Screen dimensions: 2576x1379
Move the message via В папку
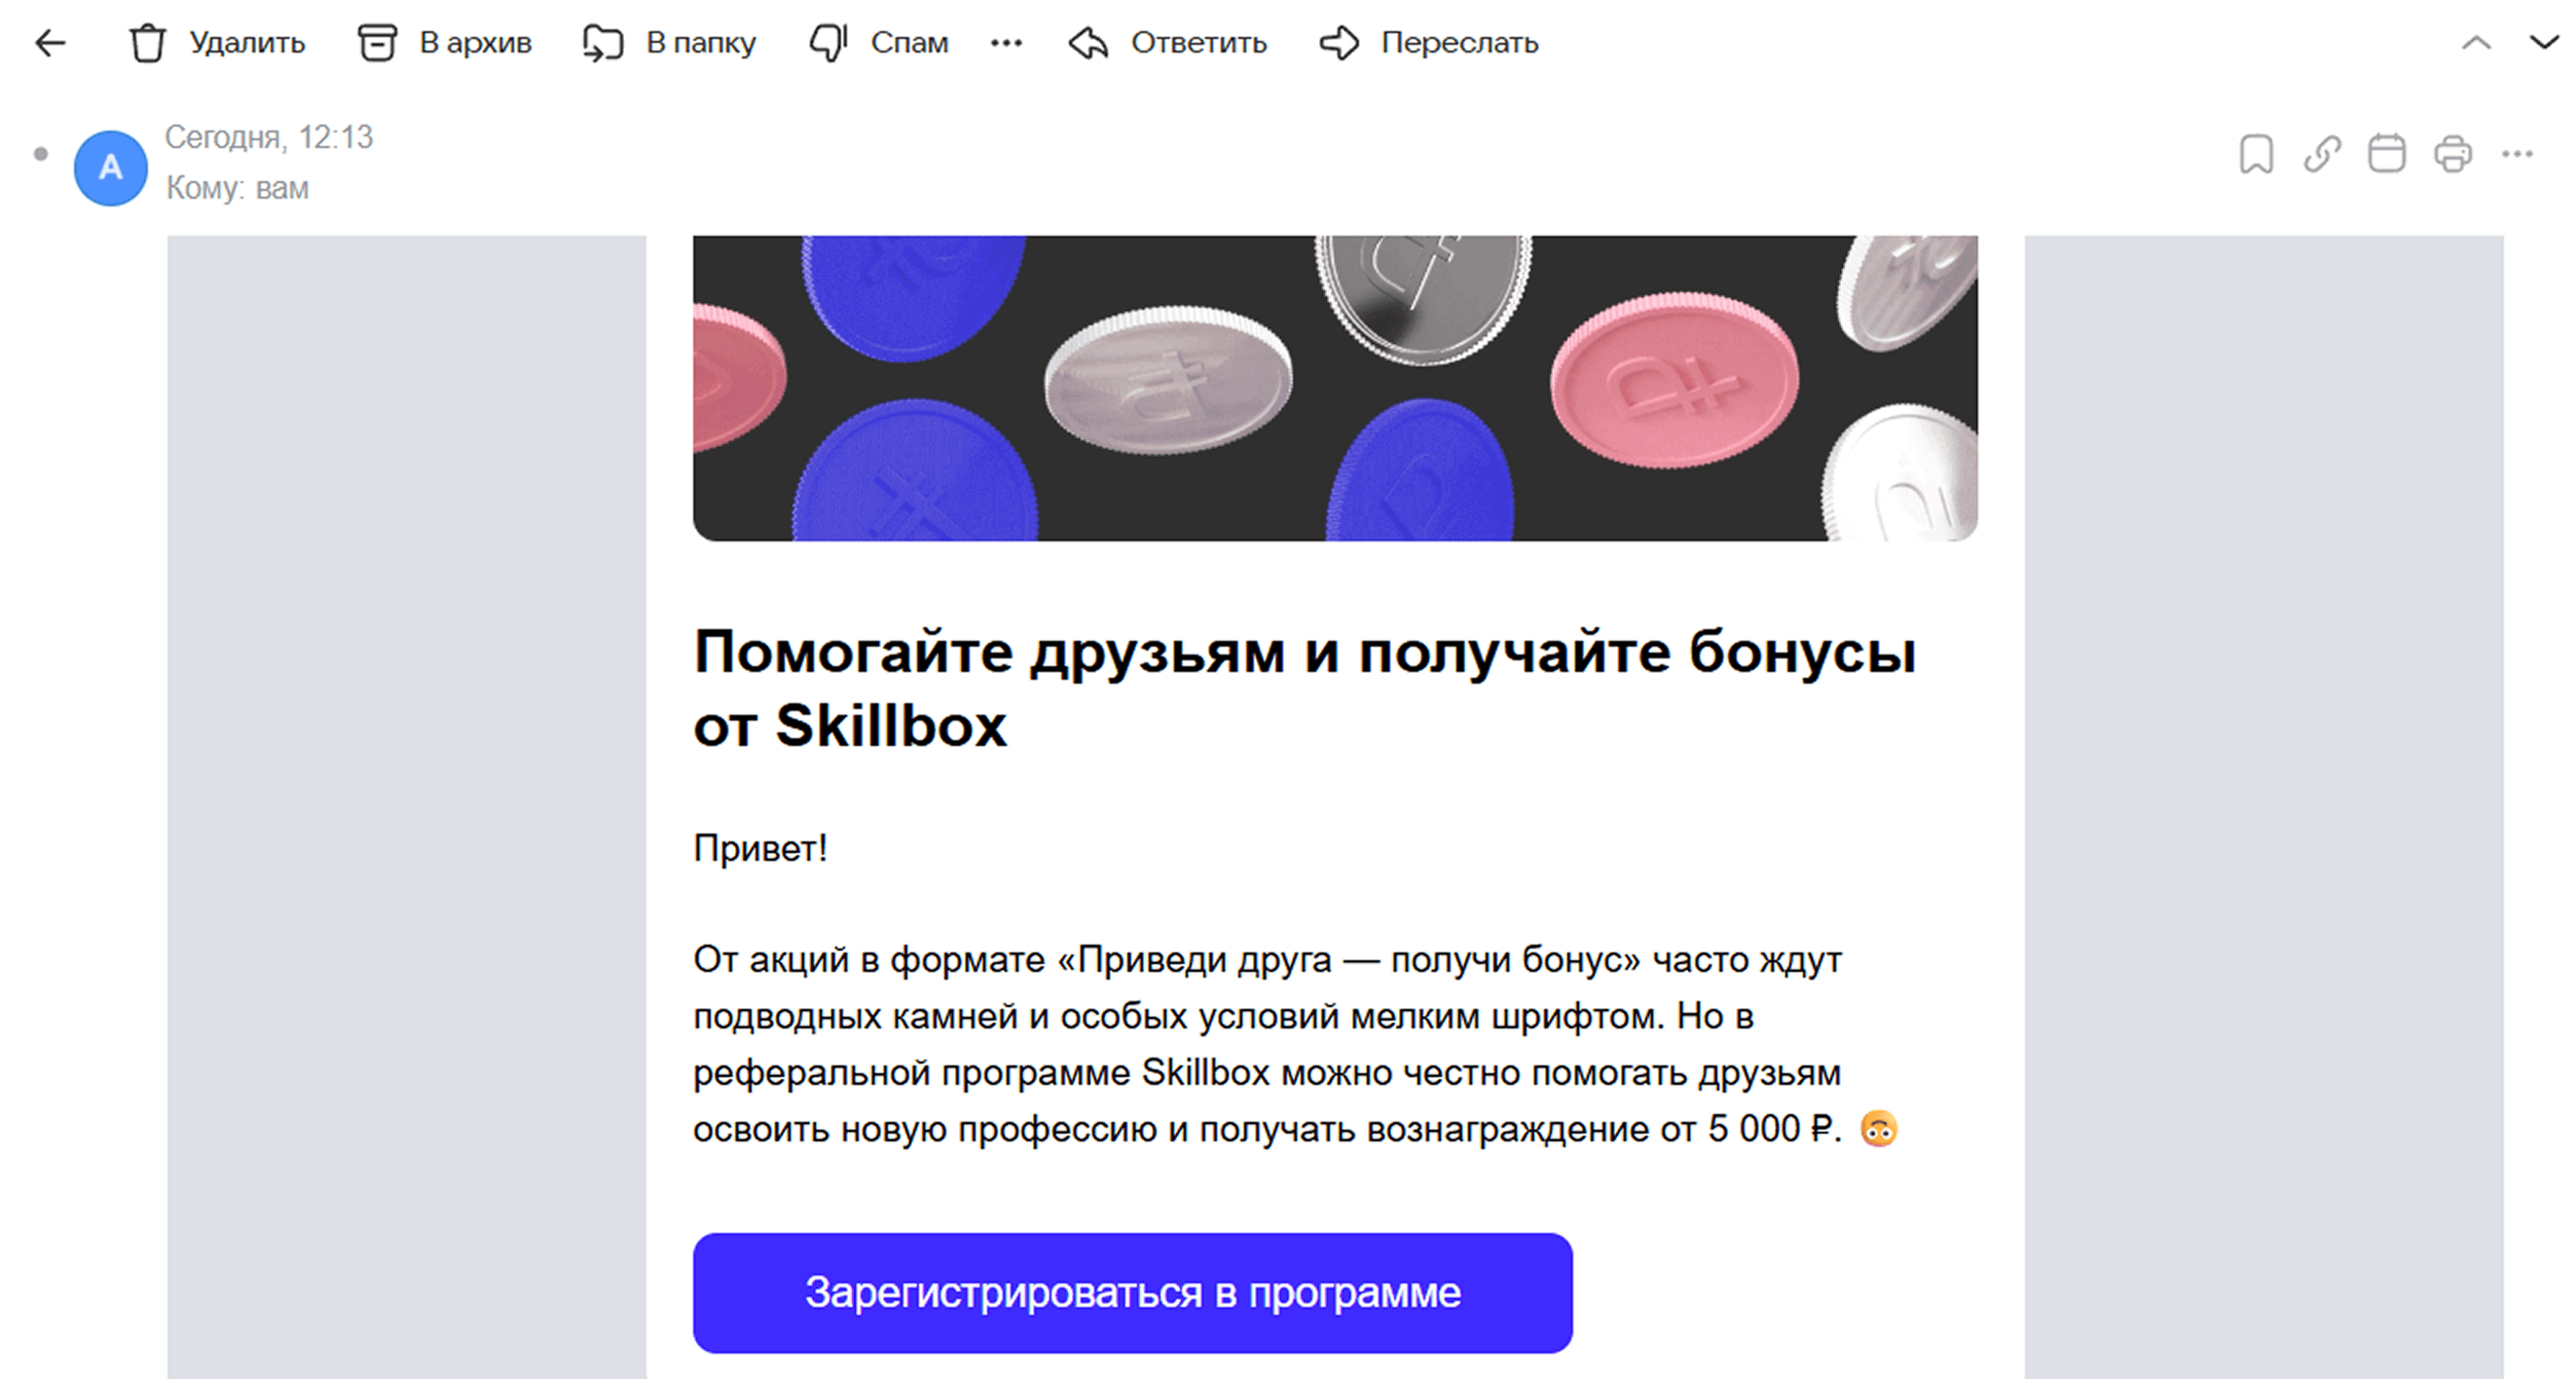tap(669, 43)
